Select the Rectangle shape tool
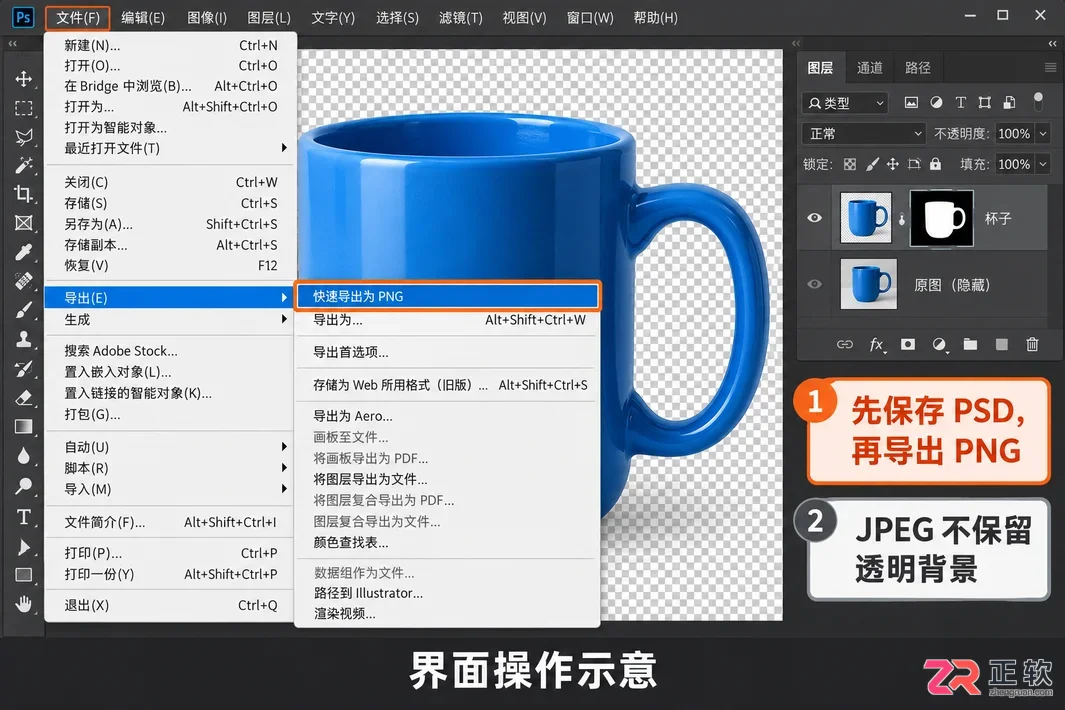The image size is (1065, 710). tap(23, 575)
